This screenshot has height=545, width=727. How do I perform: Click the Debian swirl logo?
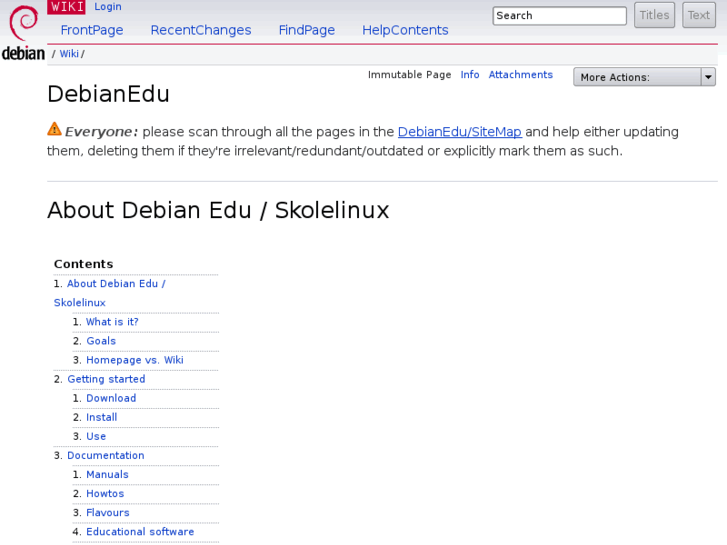(x=24, y=23)
